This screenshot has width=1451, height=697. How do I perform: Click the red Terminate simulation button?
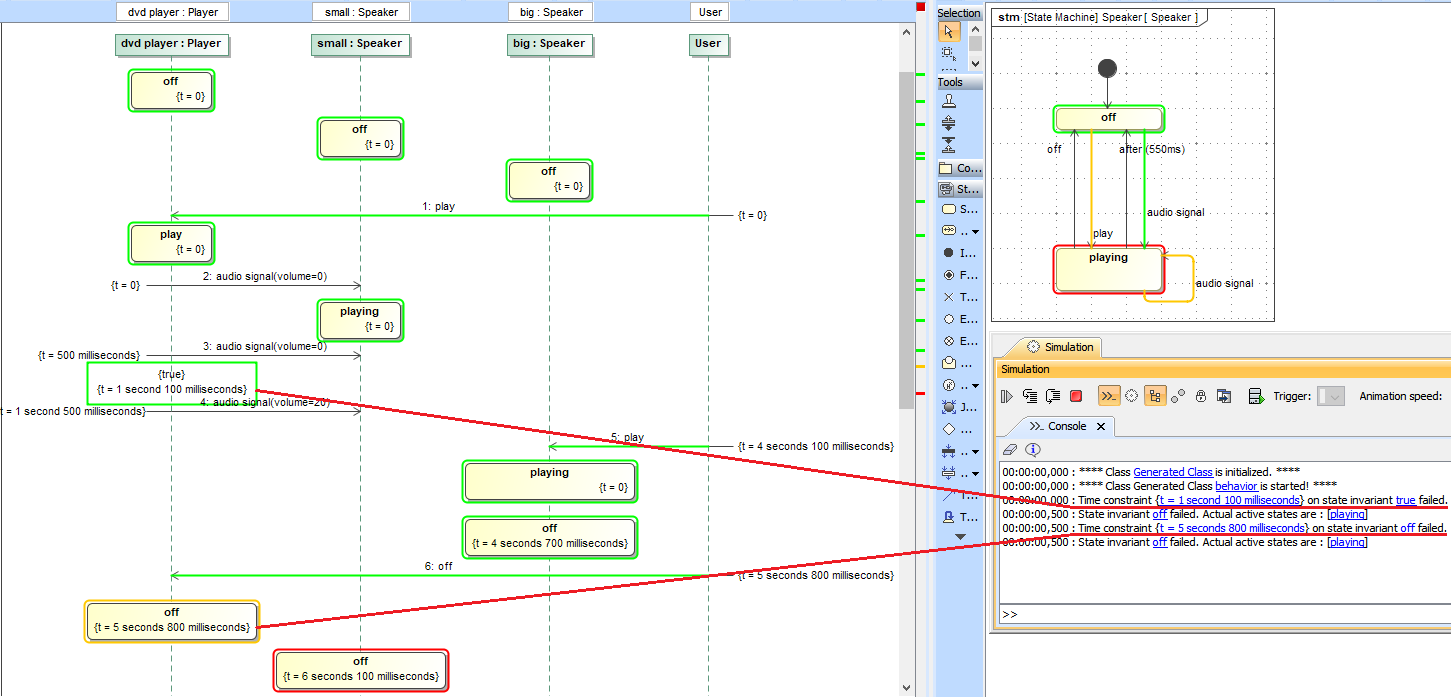click(x=1076, y=396)
